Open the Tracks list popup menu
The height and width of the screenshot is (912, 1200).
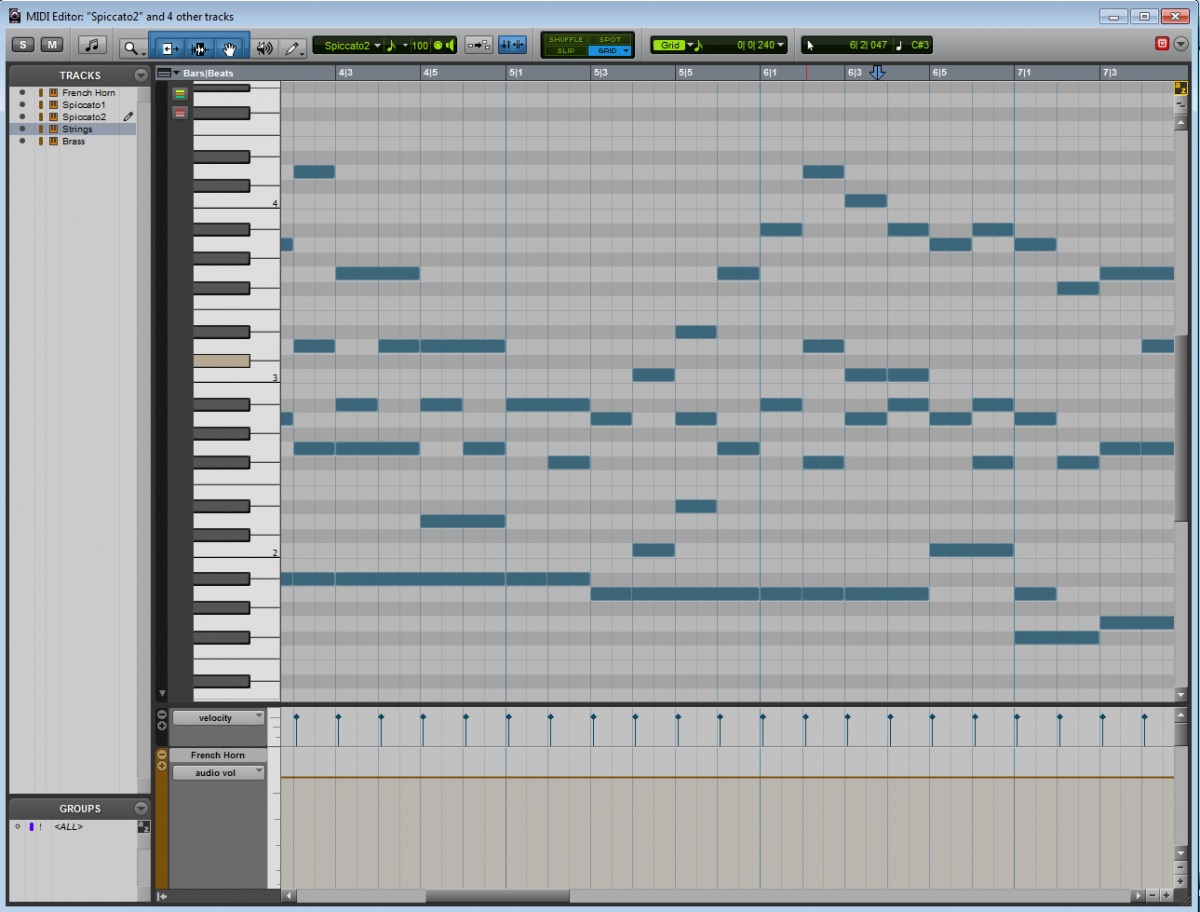[141, 75]
